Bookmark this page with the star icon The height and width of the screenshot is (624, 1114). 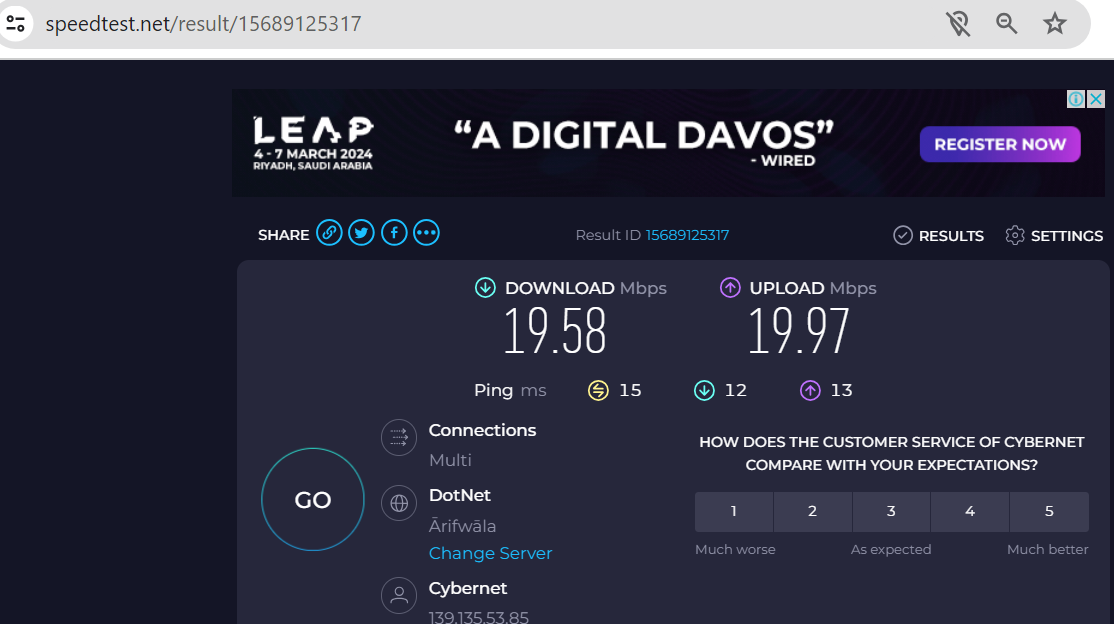(x=1054, y=23)
